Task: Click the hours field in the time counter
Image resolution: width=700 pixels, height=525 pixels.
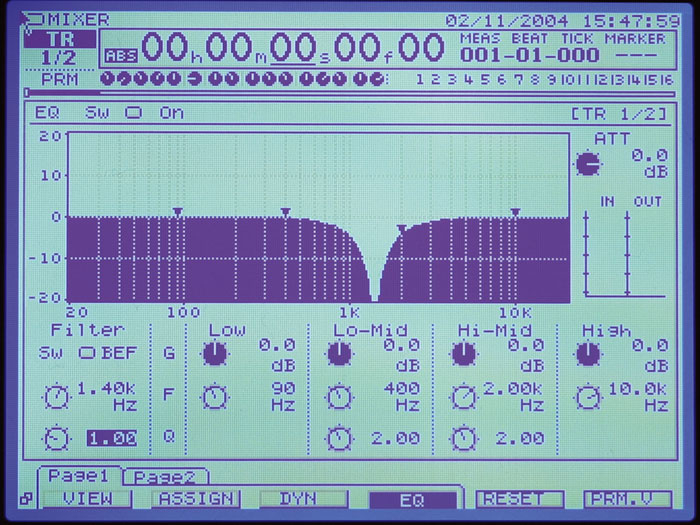Action: pyautogui.click(x=164, y=47)
